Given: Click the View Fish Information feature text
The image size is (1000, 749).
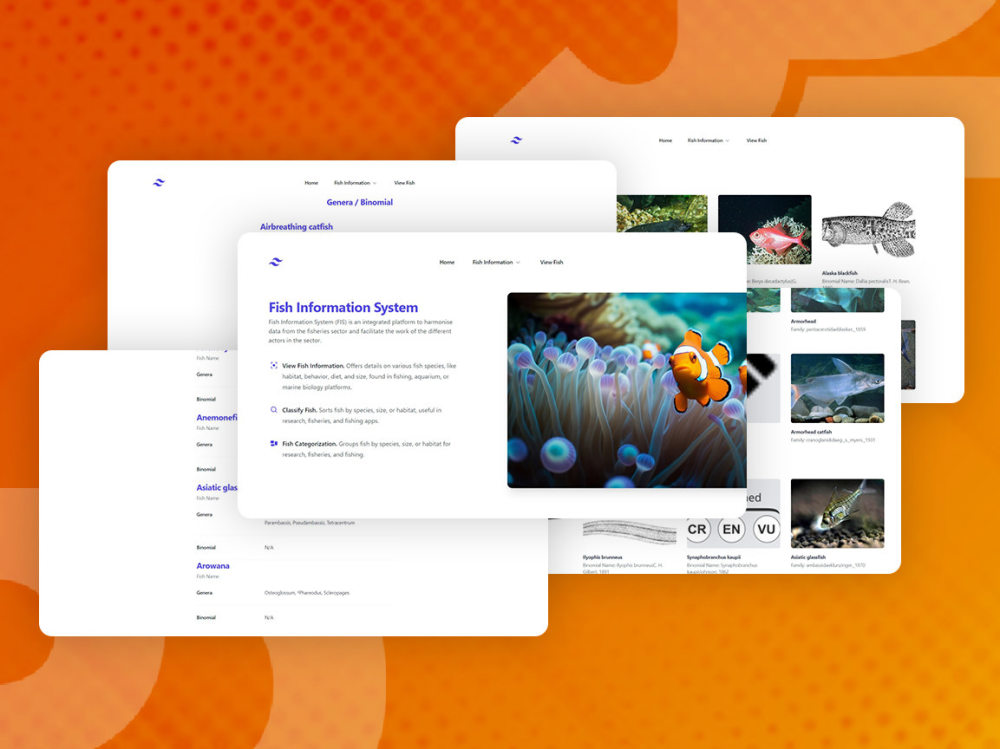Looking at the screenshot, I should click(x=369, y=376).
